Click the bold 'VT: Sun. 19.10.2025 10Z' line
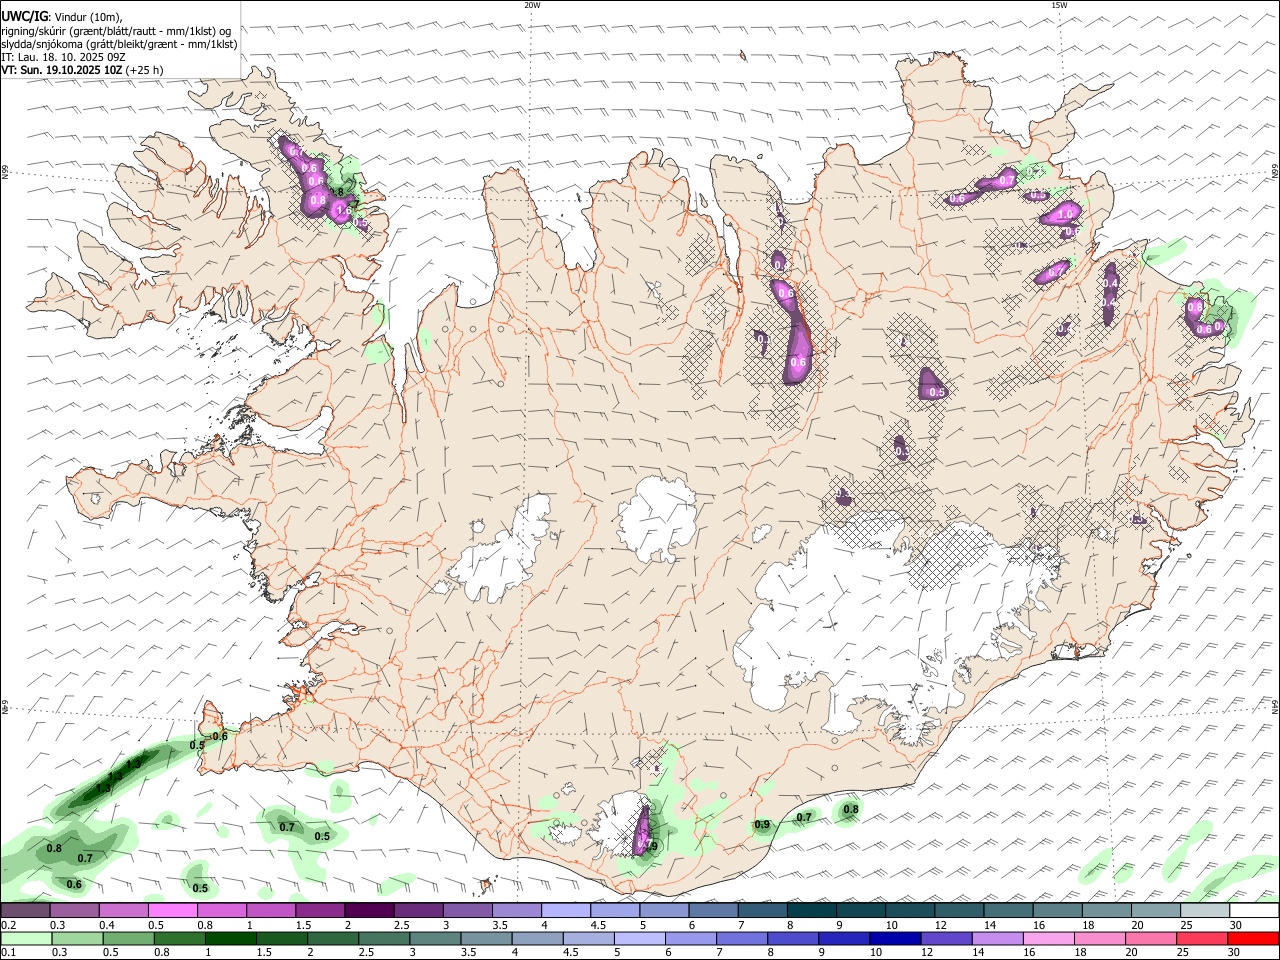Image resolution: width=1280 pixels, height=960 pixels. pos(62,70)
